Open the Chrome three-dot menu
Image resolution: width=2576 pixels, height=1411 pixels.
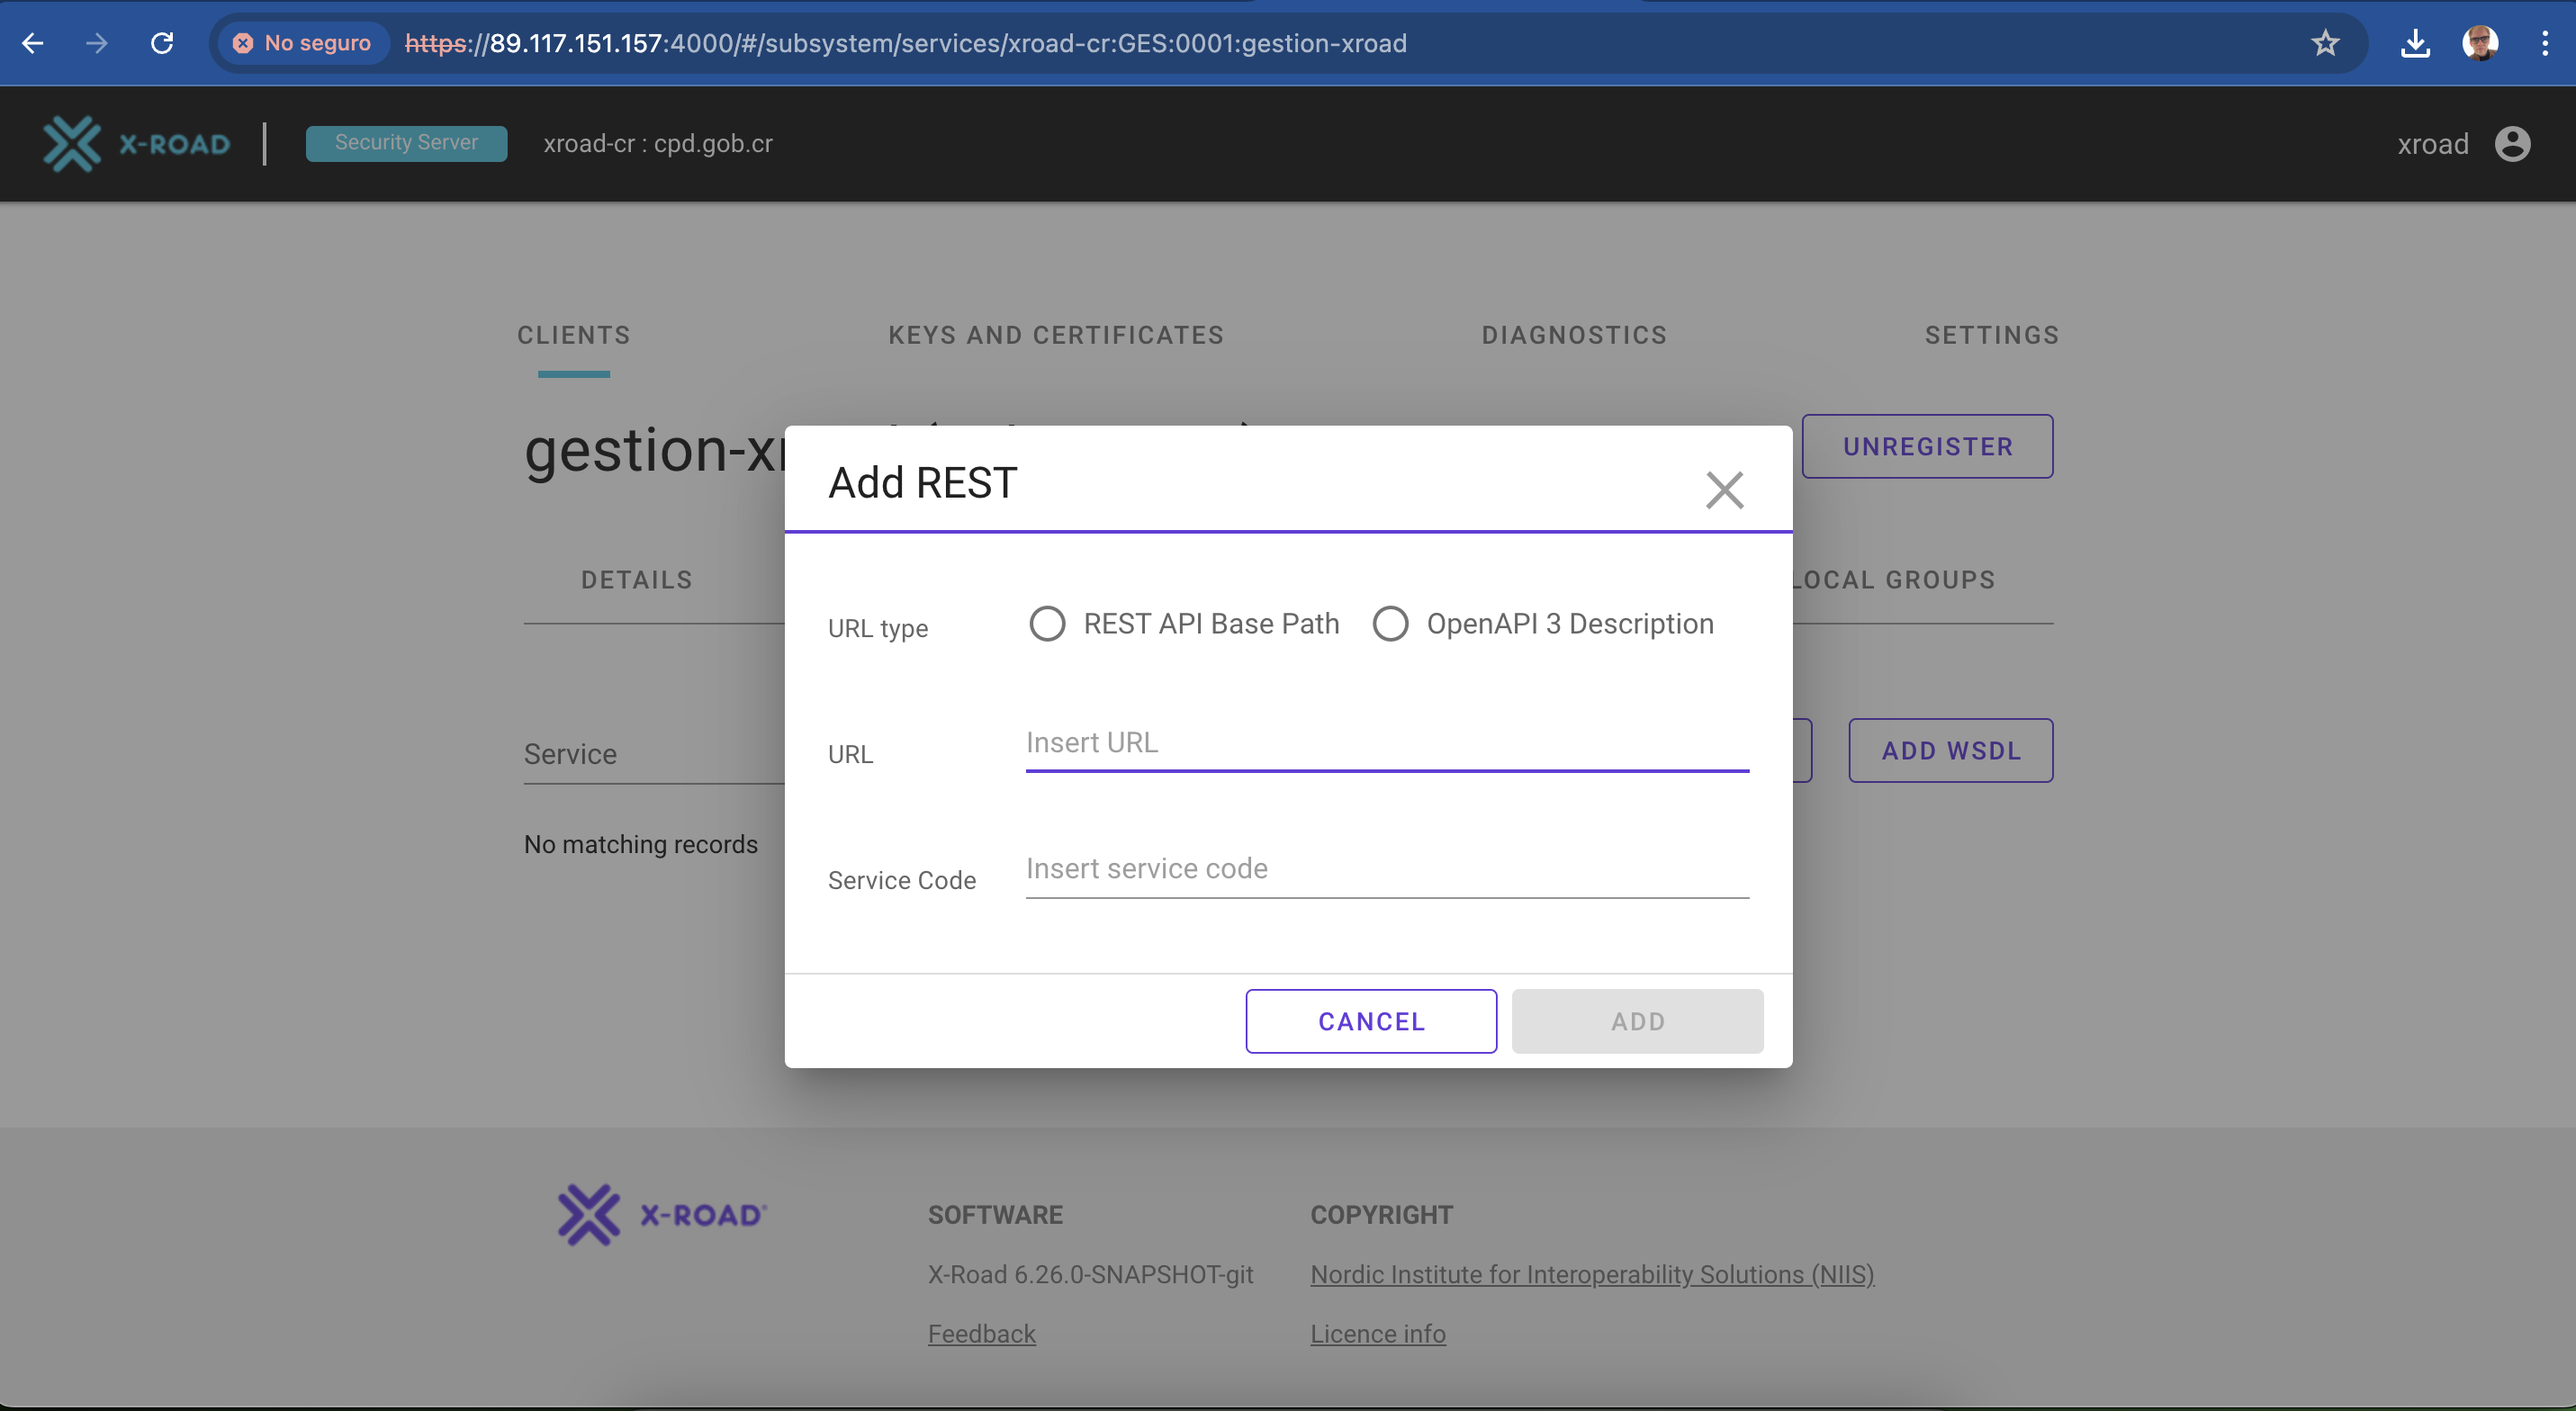point(2545,43)
